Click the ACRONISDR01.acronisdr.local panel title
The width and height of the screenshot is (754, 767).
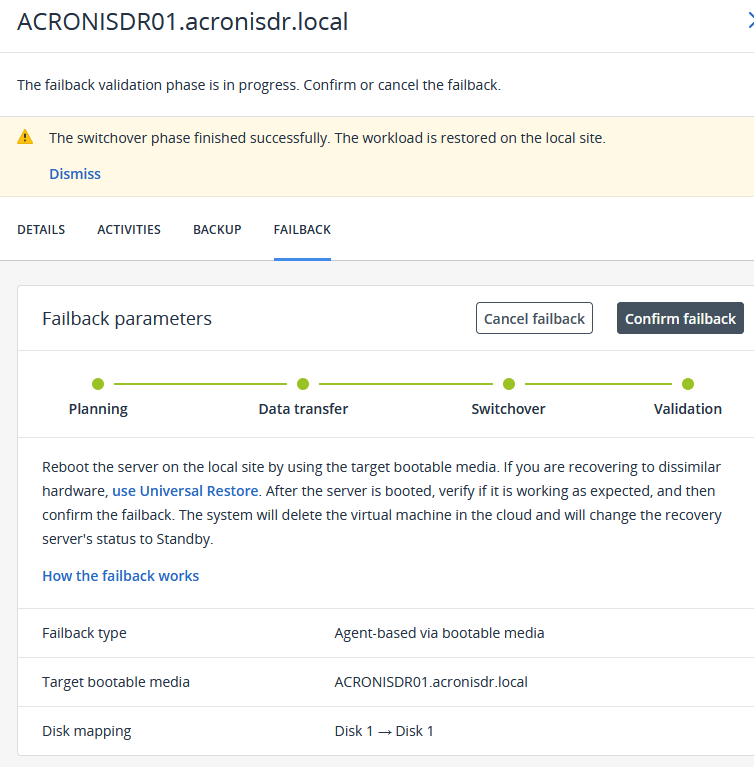(183, 22)
